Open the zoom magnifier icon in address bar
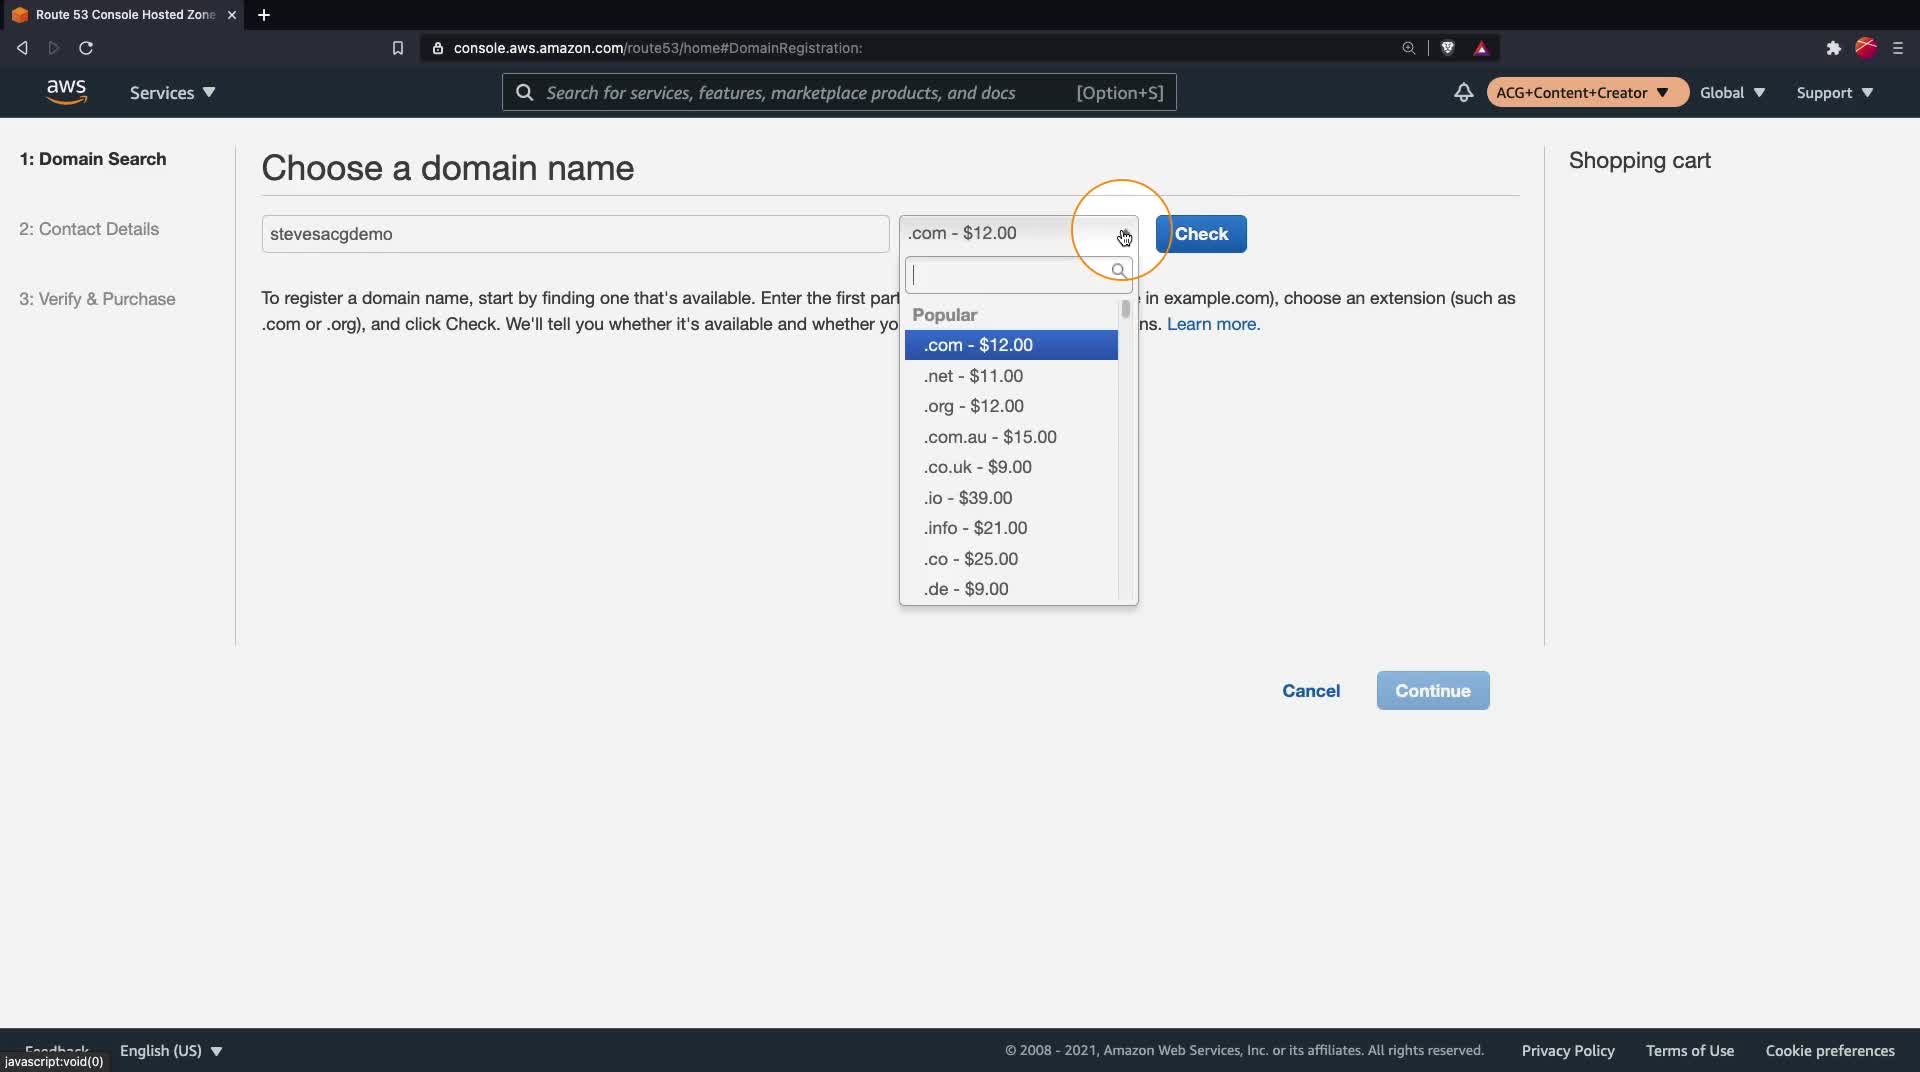 point(1408,48)
